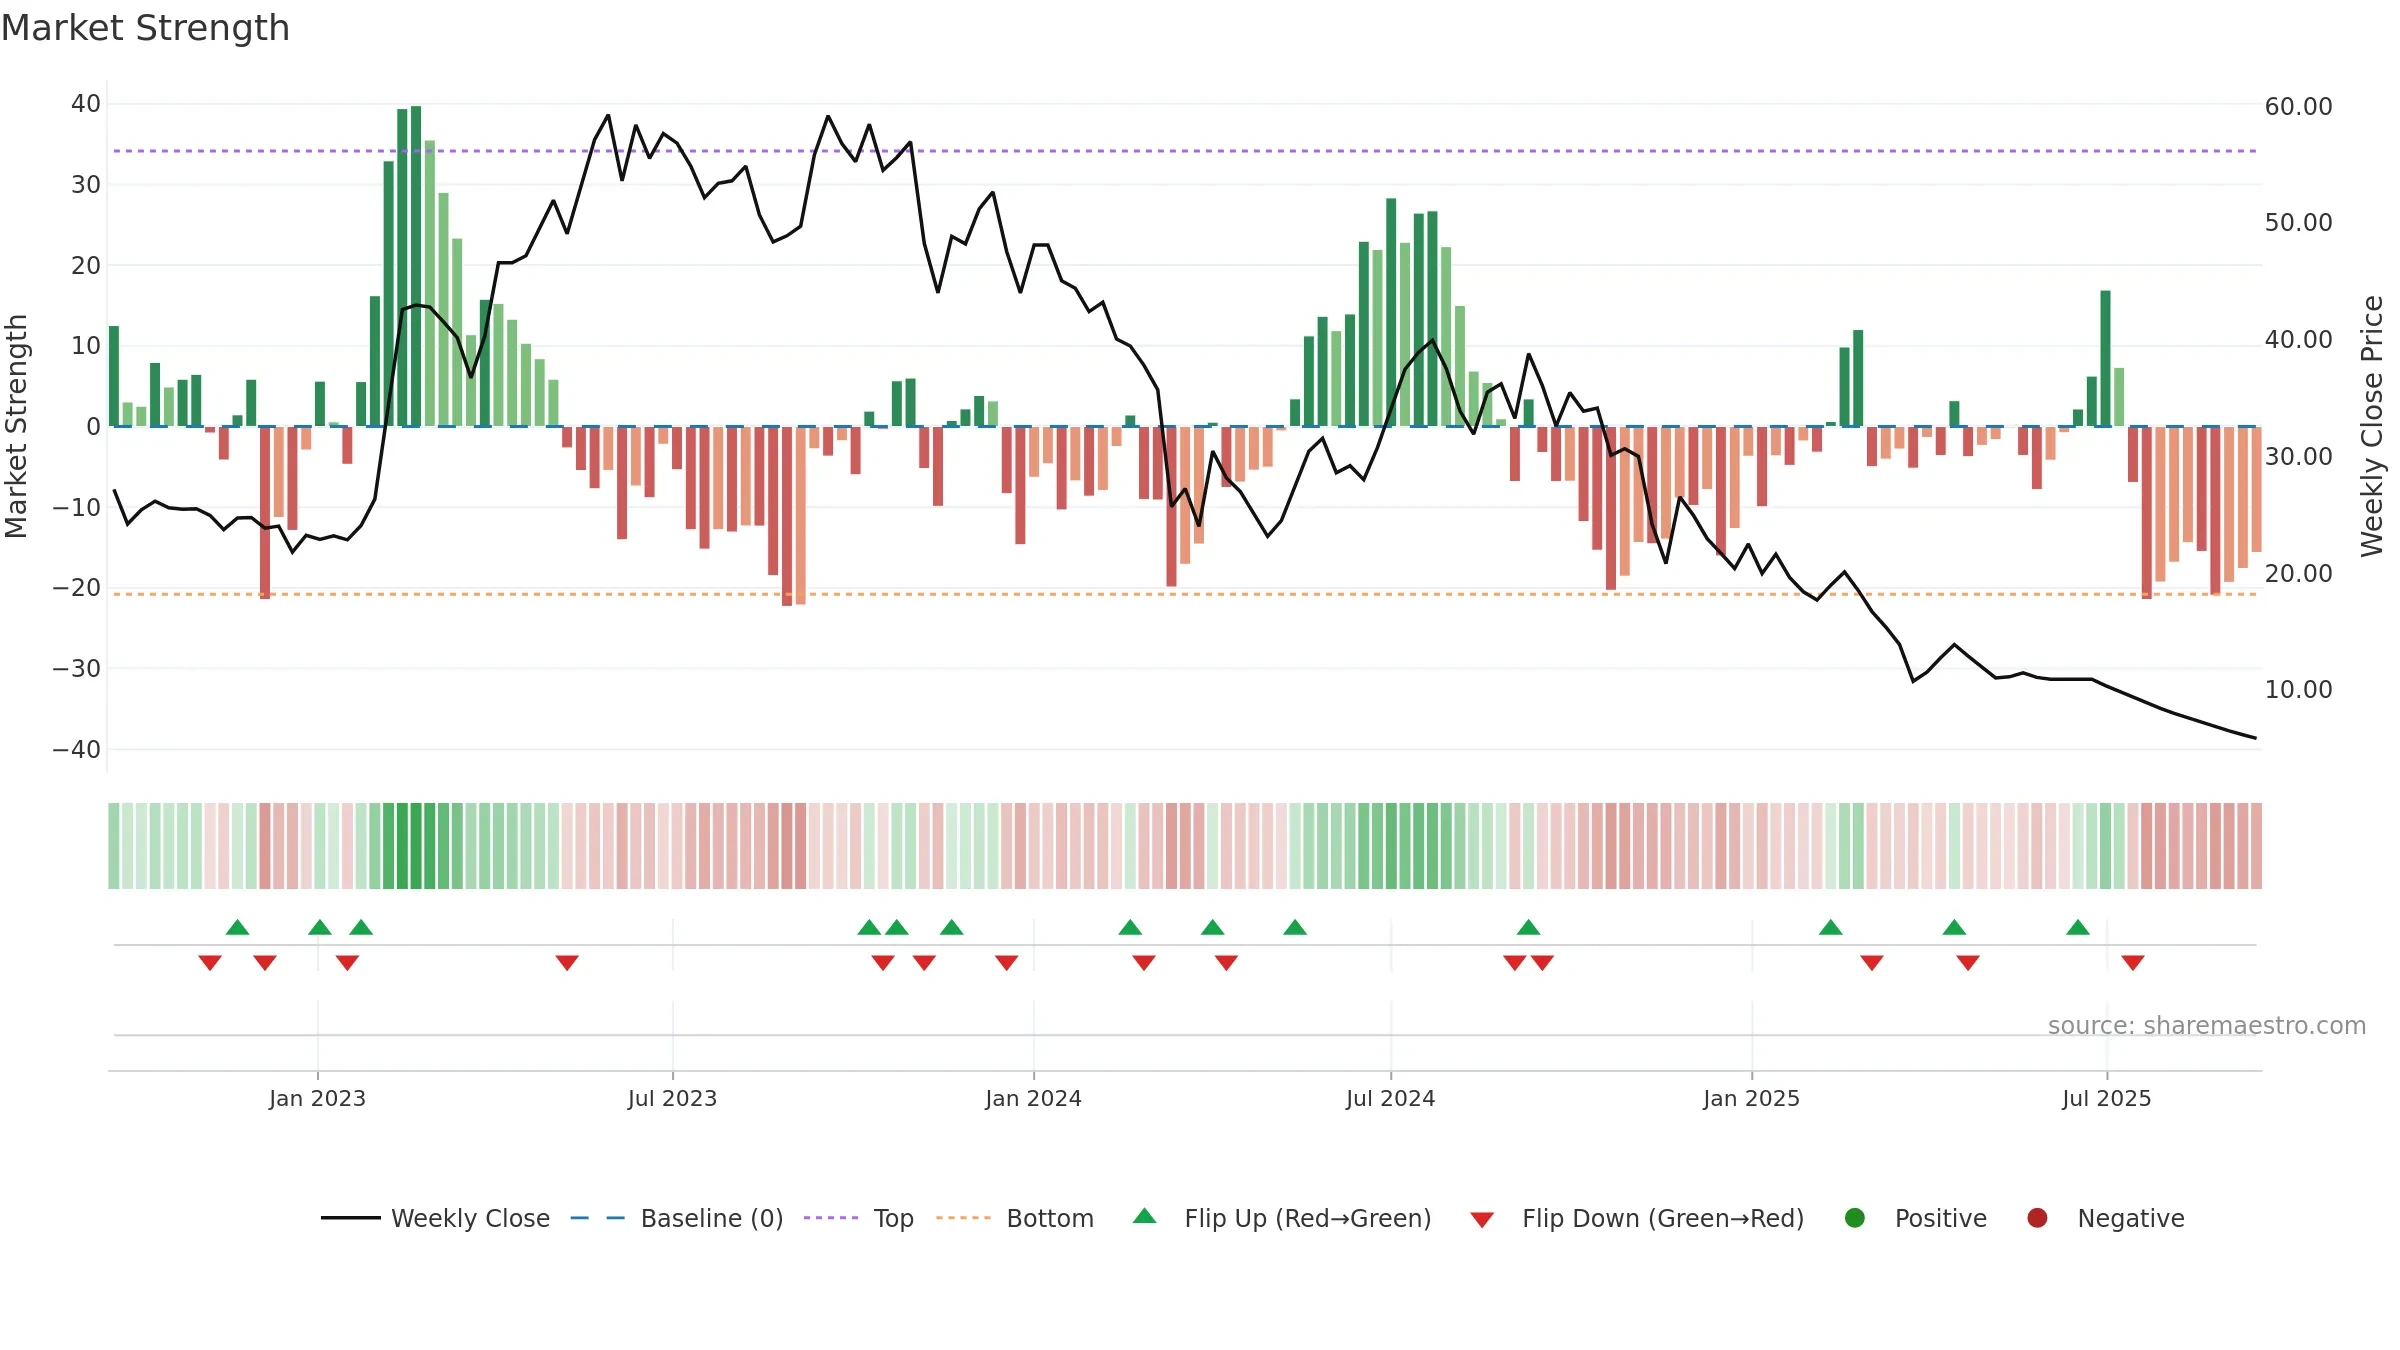Toggle the Top legend entry
2400x1350 pixels.
[x=859, y=1218]
